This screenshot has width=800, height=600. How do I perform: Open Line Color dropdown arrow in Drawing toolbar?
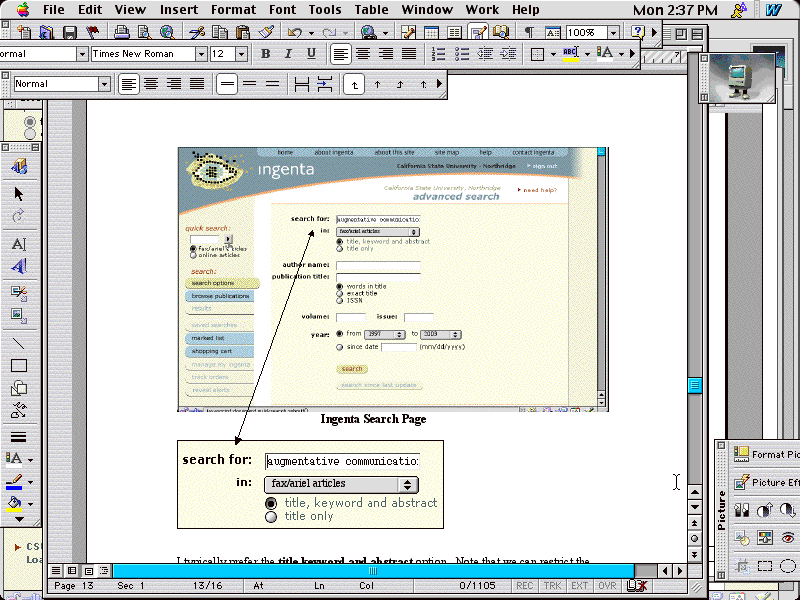pyautogui.click(x=31, y=482)
